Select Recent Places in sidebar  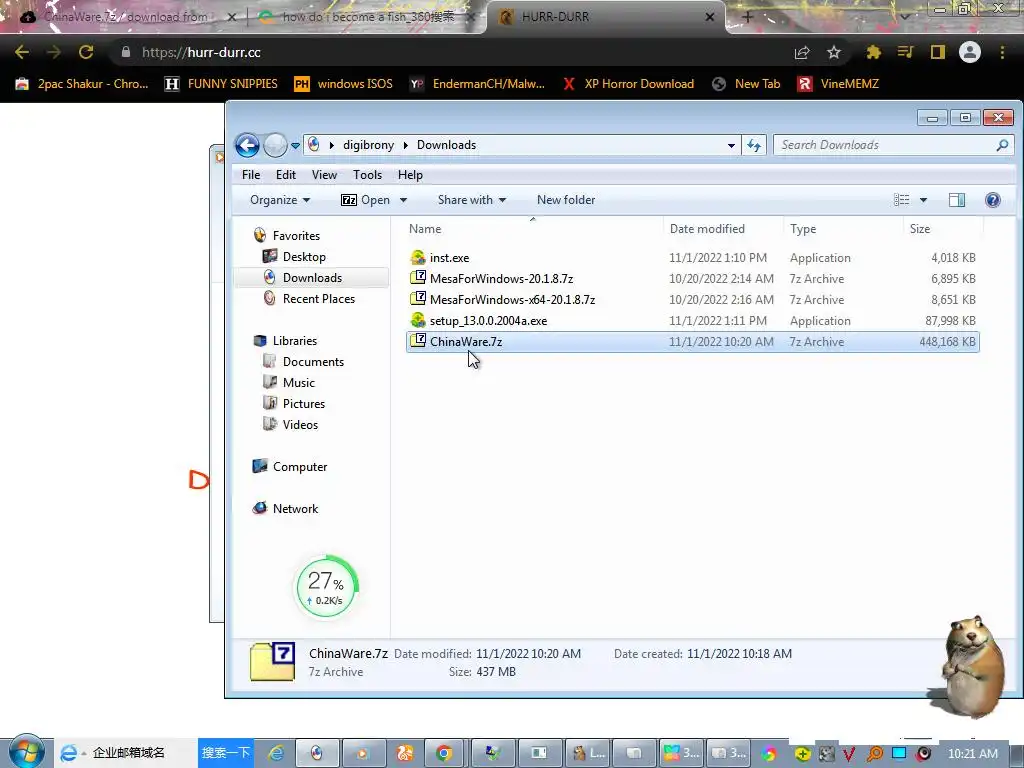[319, 298]
